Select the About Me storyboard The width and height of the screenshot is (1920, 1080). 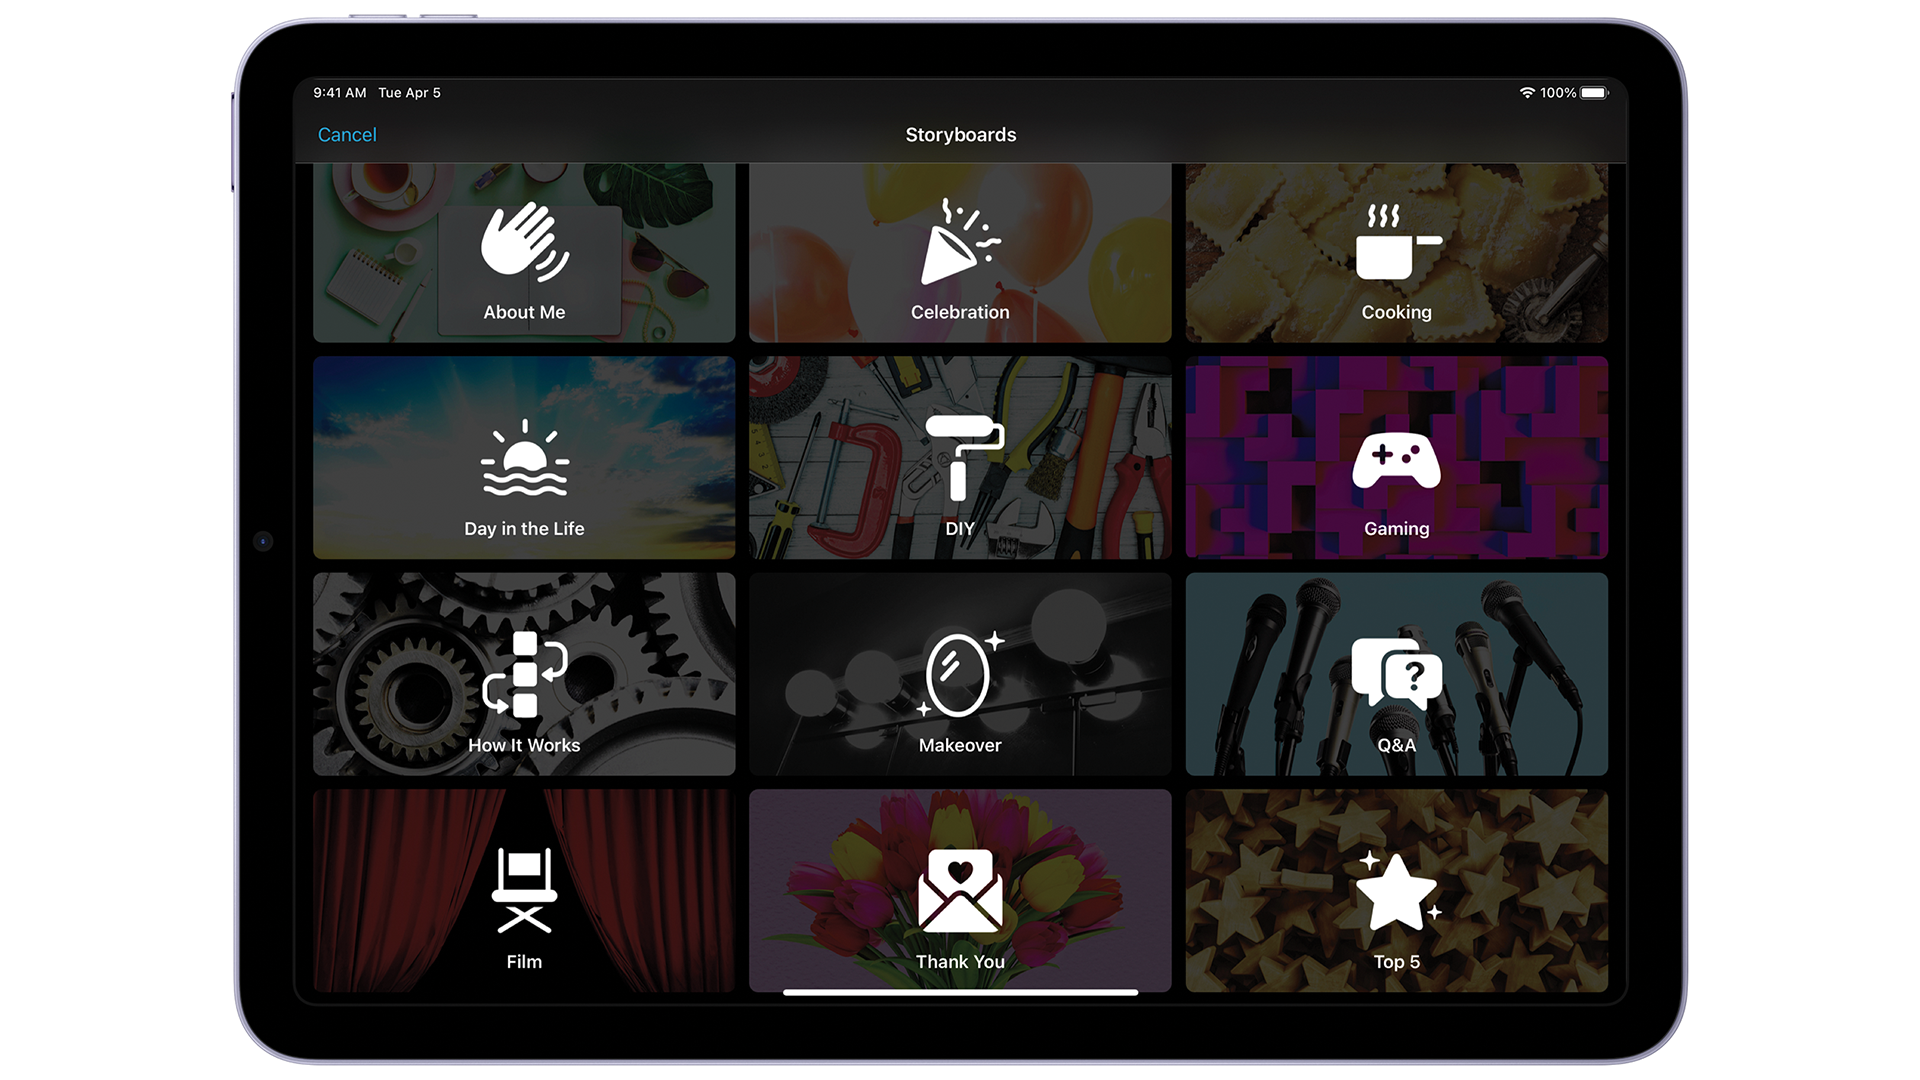(x=524, y=253)
